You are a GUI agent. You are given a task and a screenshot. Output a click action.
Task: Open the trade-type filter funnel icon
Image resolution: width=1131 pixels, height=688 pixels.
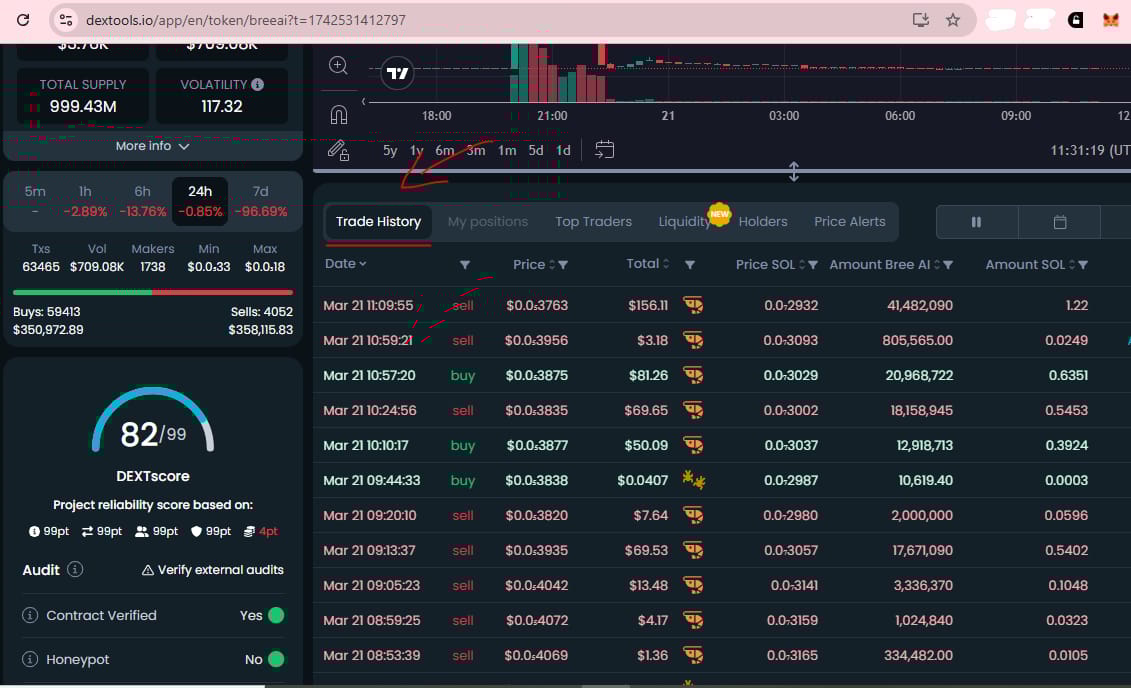tap(465, 265)
